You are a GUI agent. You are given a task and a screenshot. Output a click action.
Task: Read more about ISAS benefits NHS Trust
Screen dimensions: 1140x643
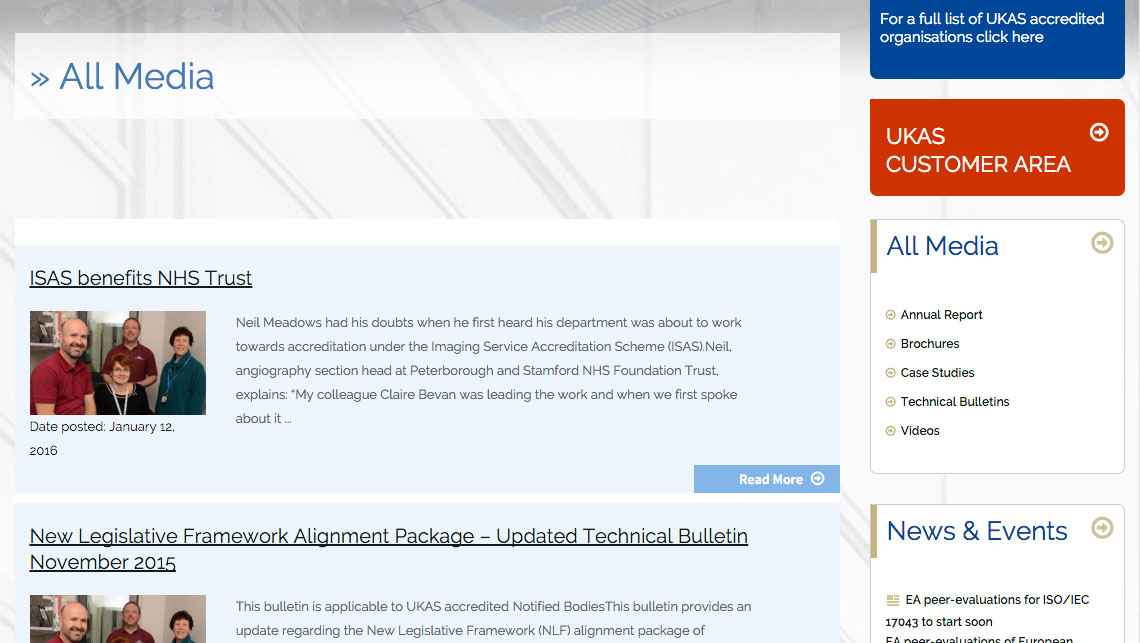point(767,479)
